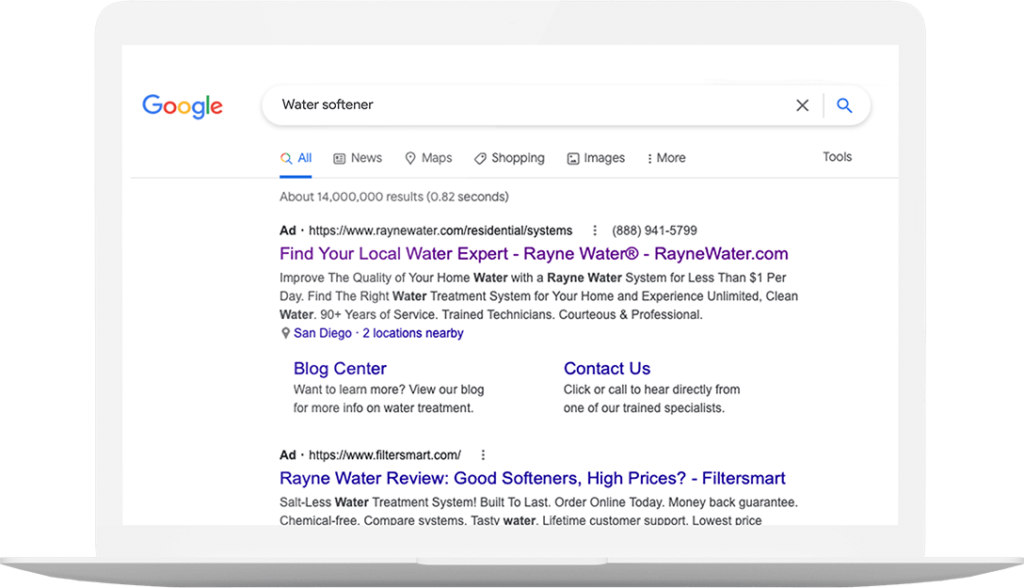1024x588 pixels.
Task: Click the blue magnifying glass search button
Action: [x=845, y=105]
